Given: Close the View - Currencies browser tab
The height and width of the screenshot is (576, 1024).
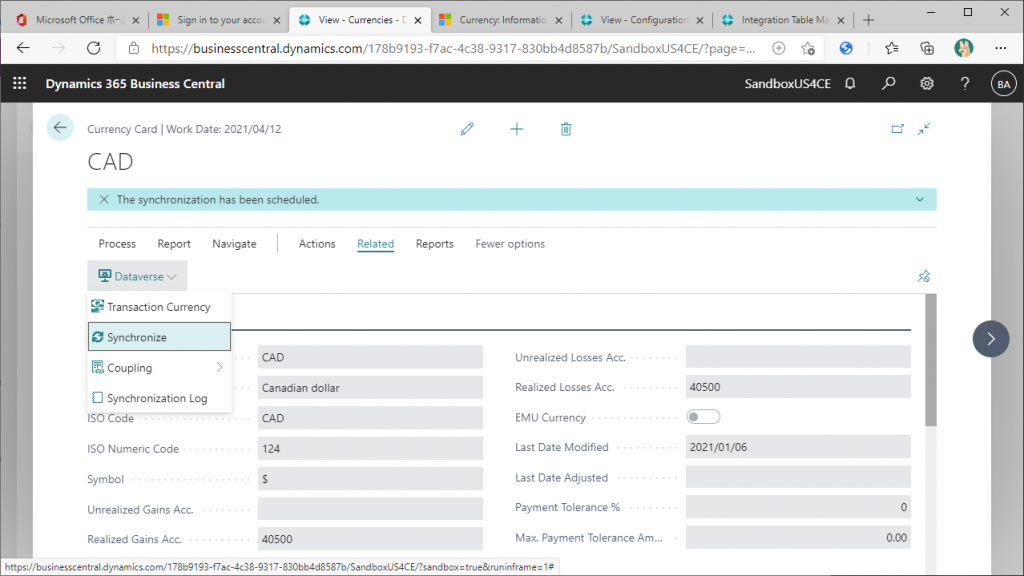Looking at the screenshot, I should click(x=418, y=20).
